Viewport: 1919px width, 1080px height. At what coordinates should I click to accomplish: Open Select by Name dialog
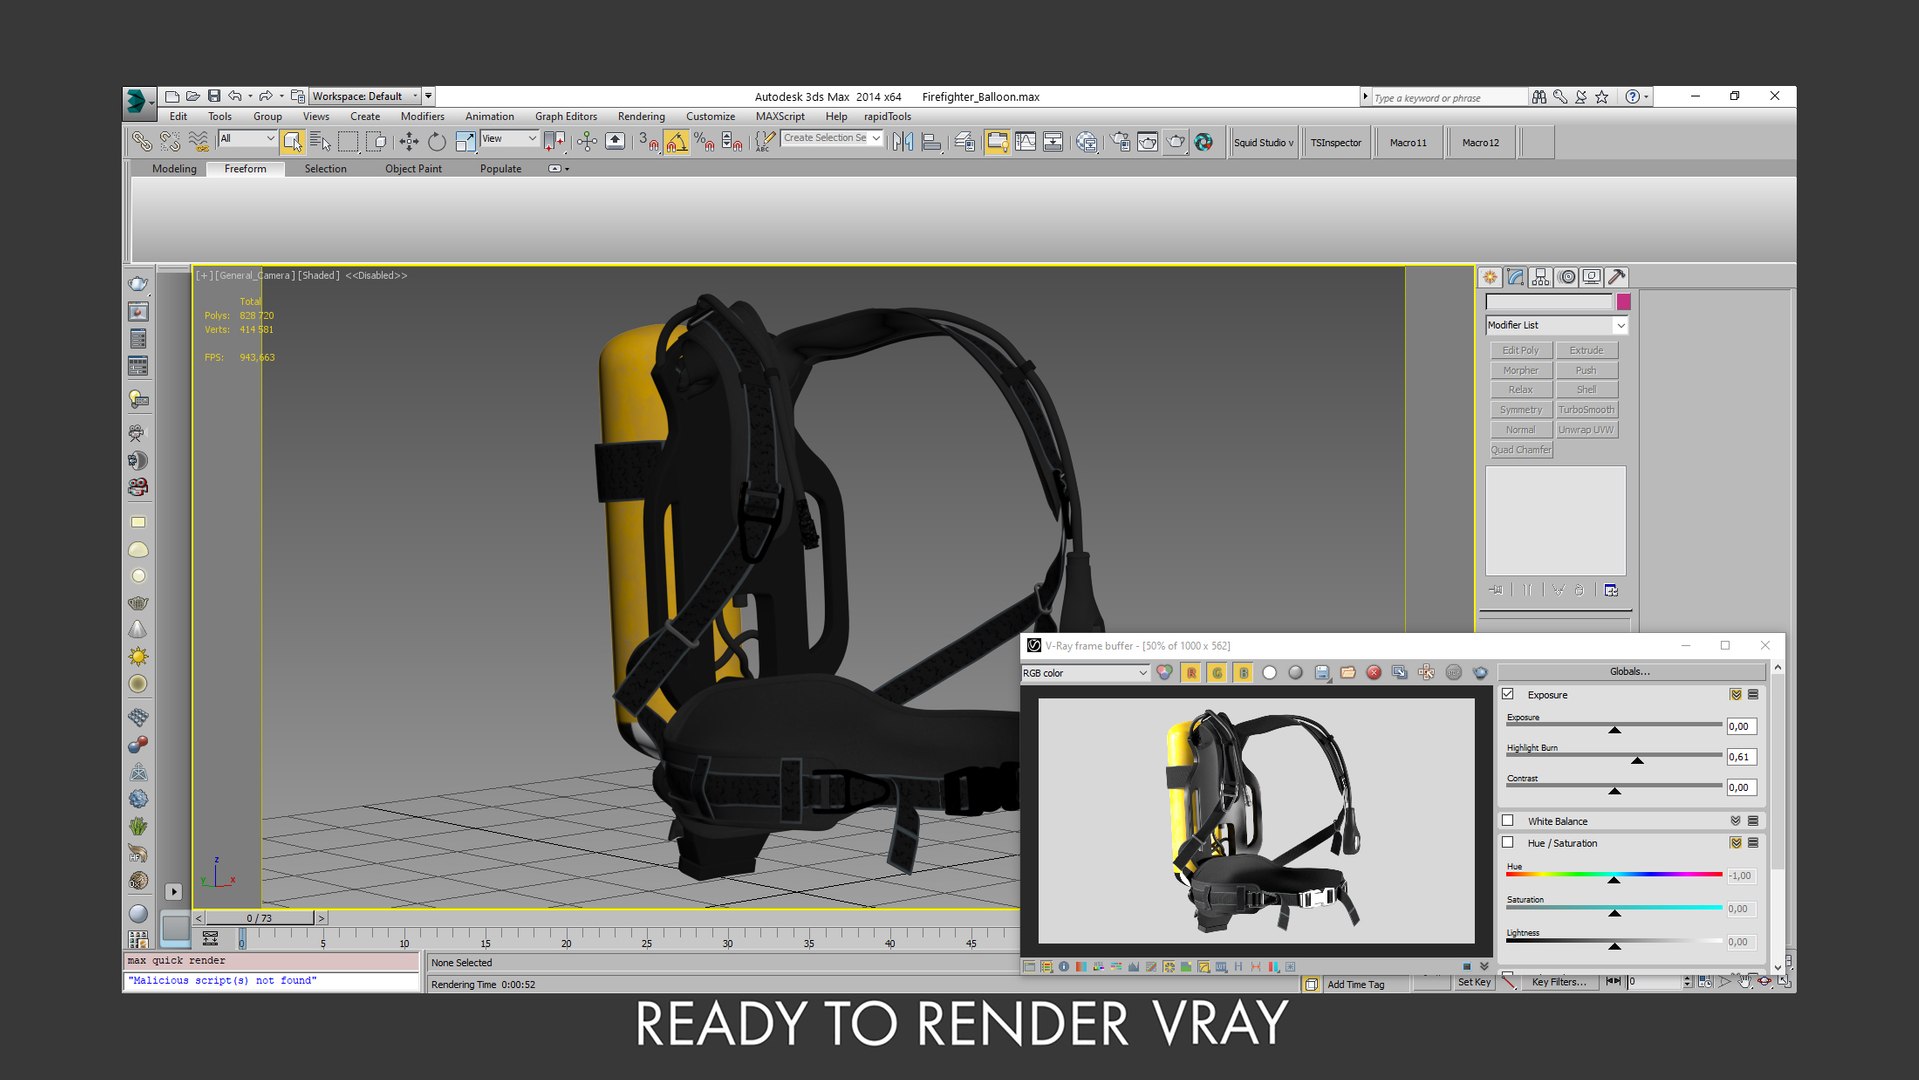point(320,142)
